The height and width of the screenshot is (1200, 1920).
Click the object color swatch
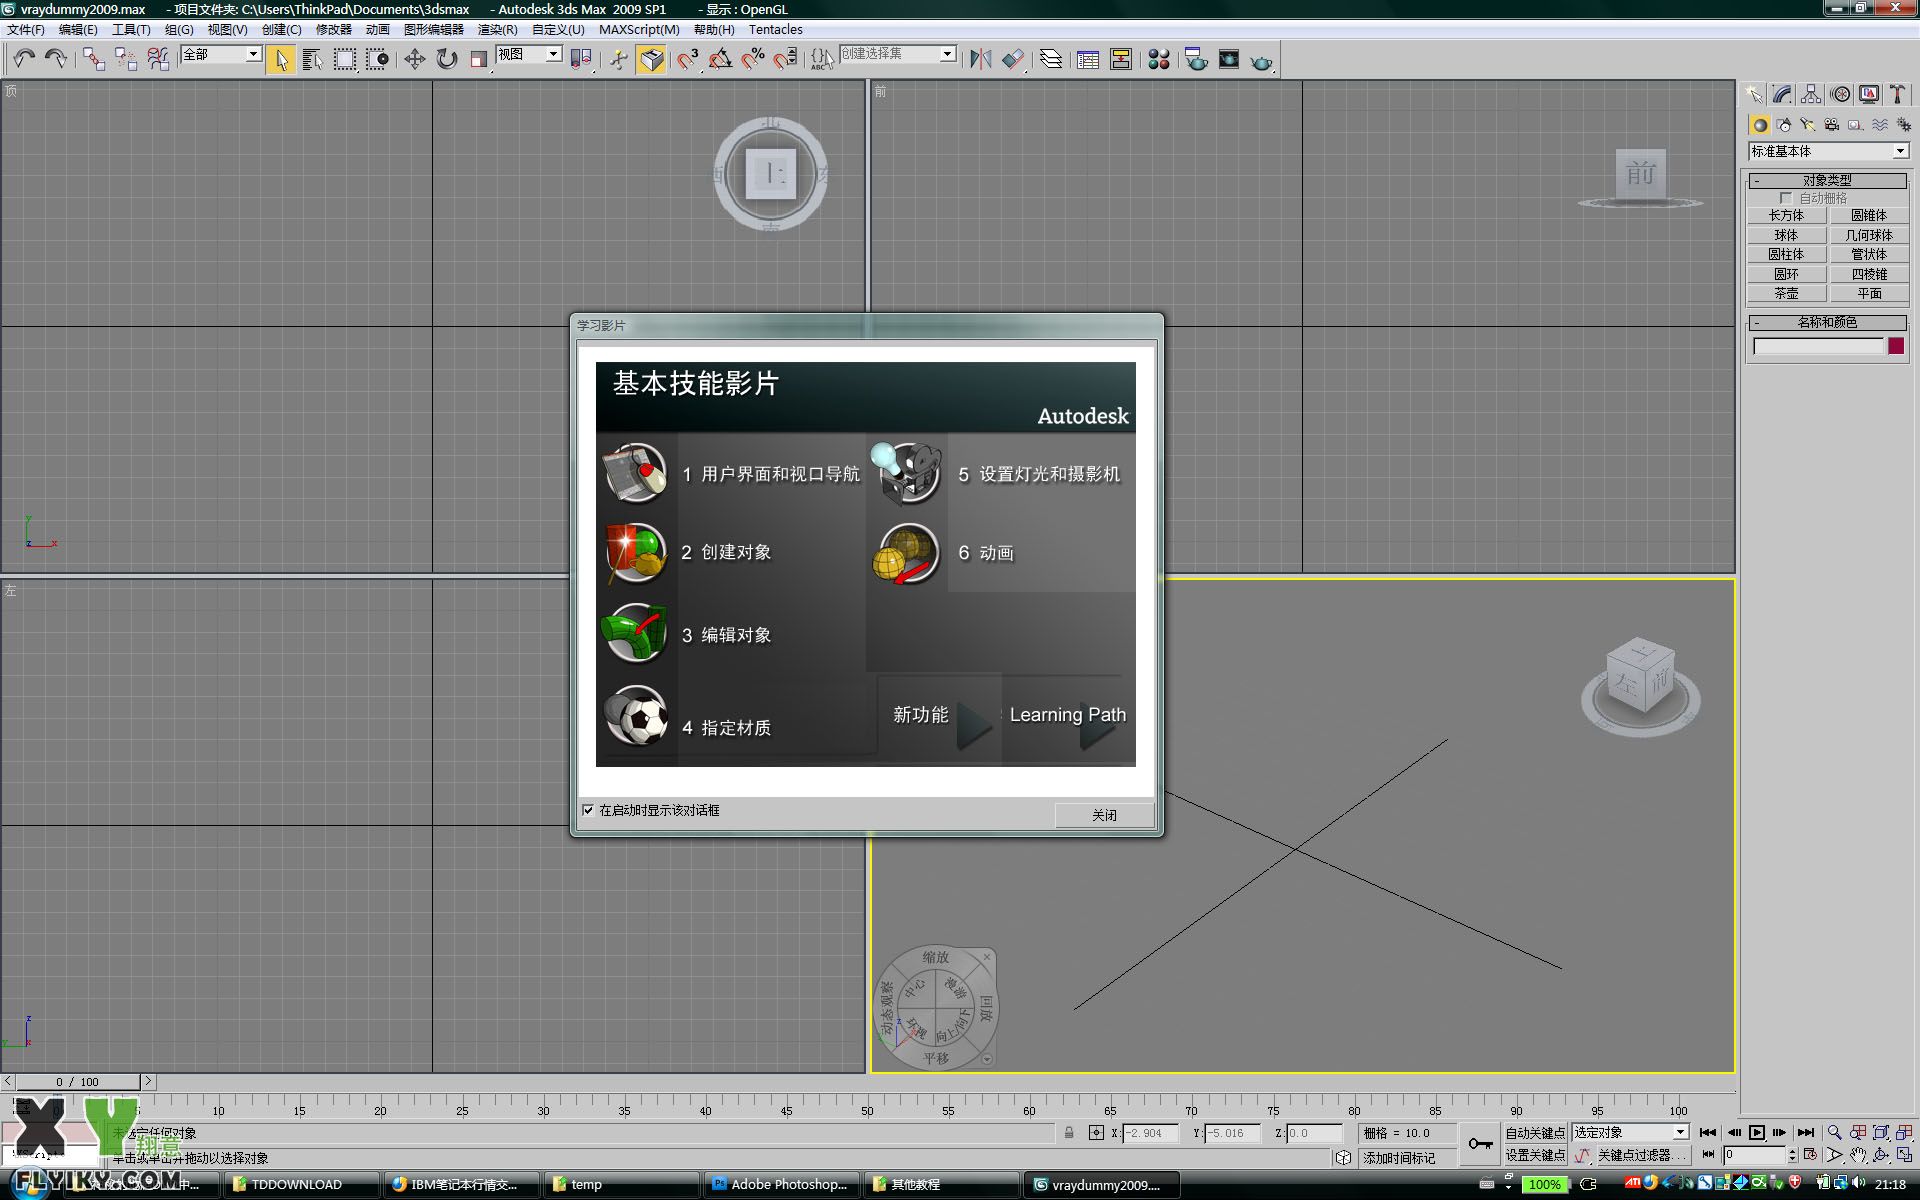tap(1896, 346)
